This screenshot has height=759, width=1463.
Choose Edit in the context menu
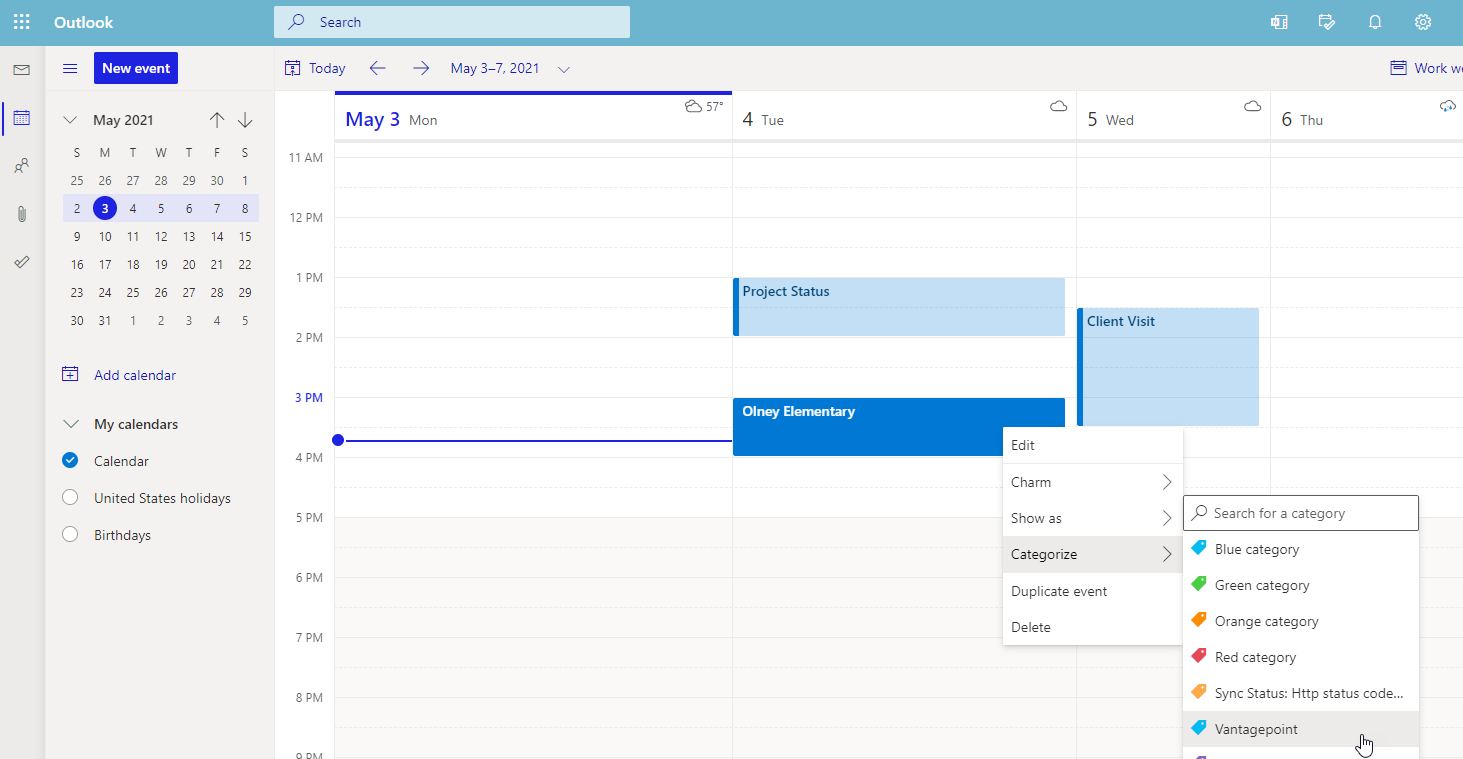[x=1093, y=445]
